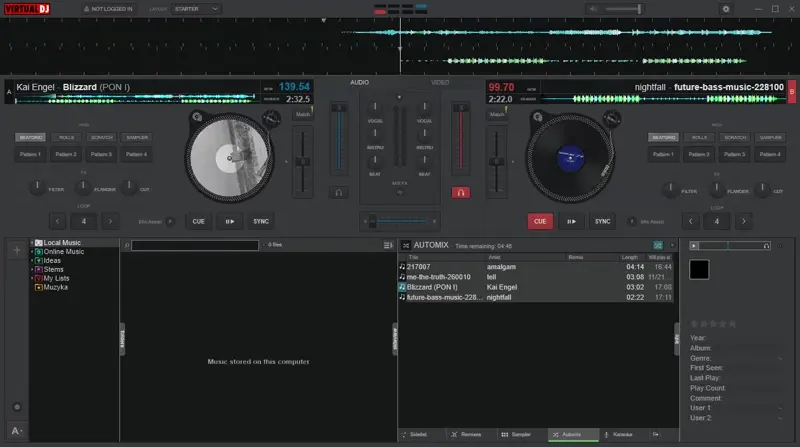Click the master volume speaker icon

593,9
